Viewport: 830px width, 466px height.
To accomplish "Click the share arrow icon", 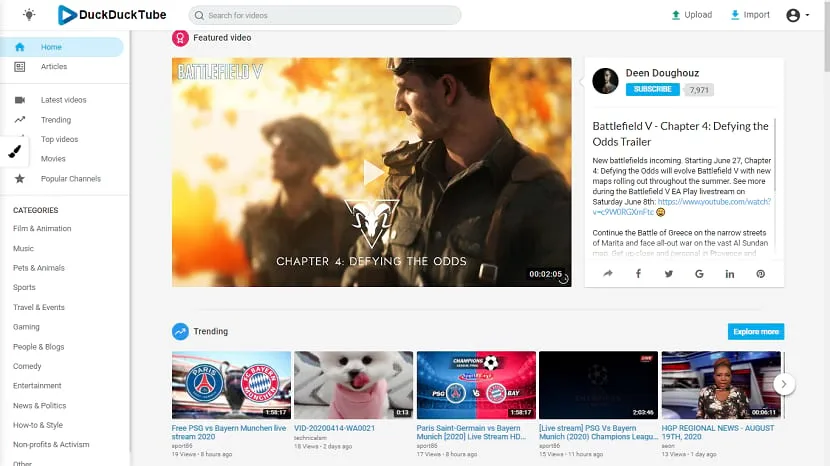I will point(608,274).
